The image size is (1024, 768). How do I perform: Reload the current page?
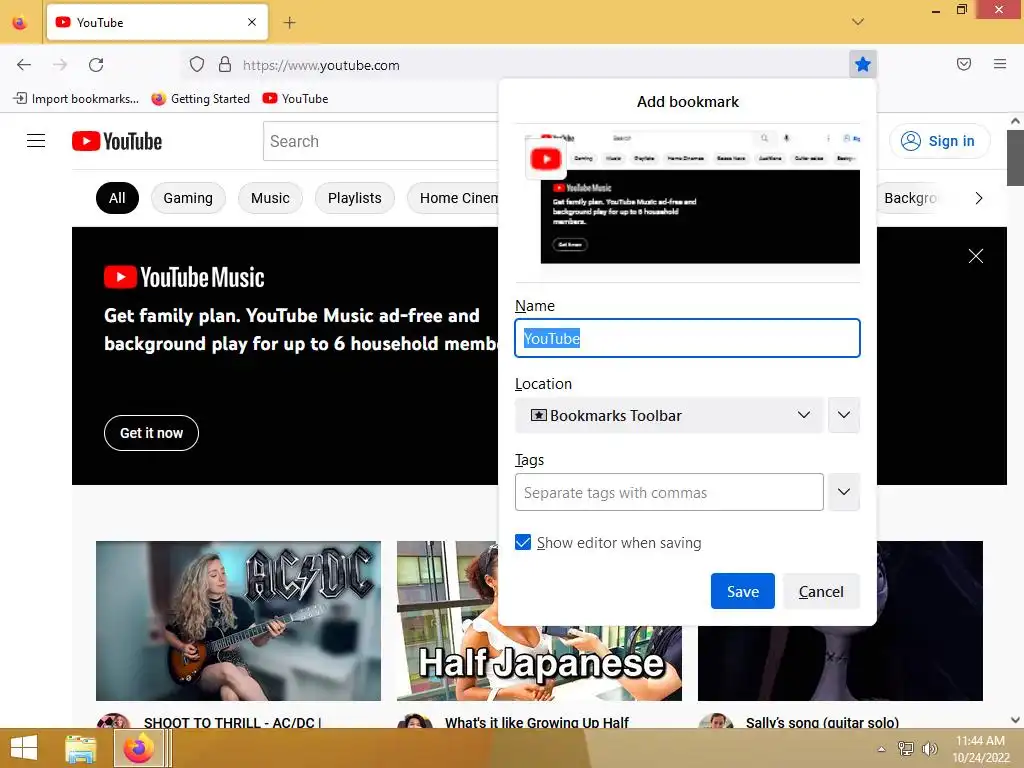tap(96, 65)
